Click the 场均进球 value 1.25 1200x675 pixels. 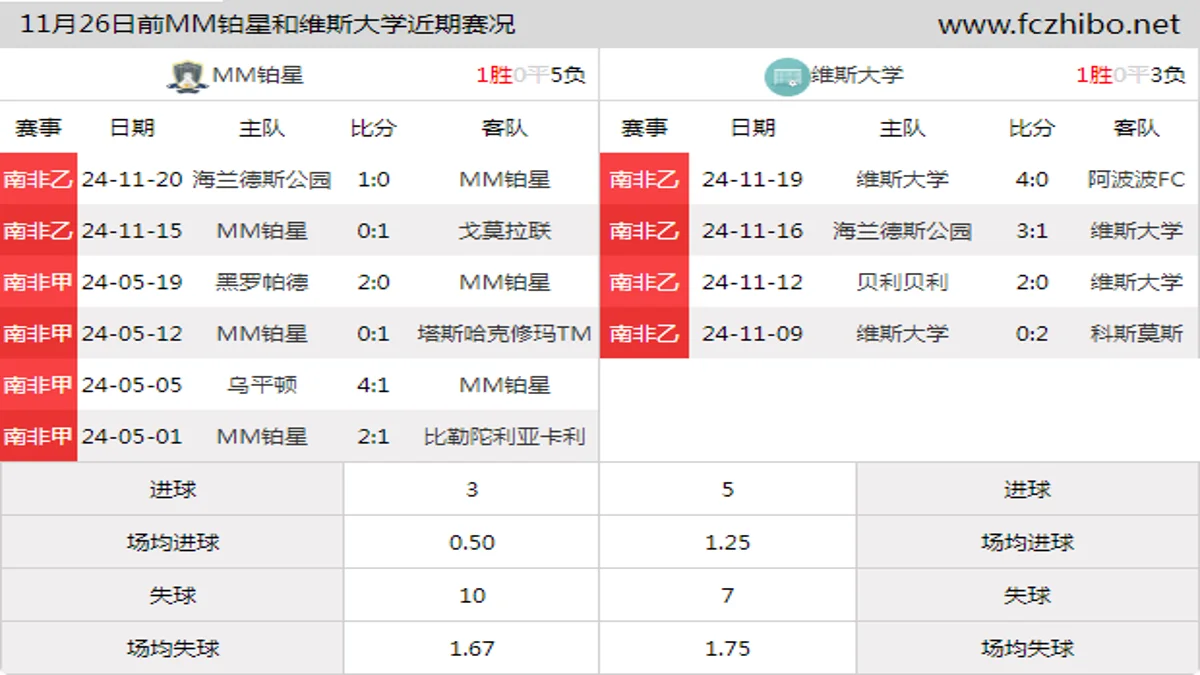coord(728,542)
